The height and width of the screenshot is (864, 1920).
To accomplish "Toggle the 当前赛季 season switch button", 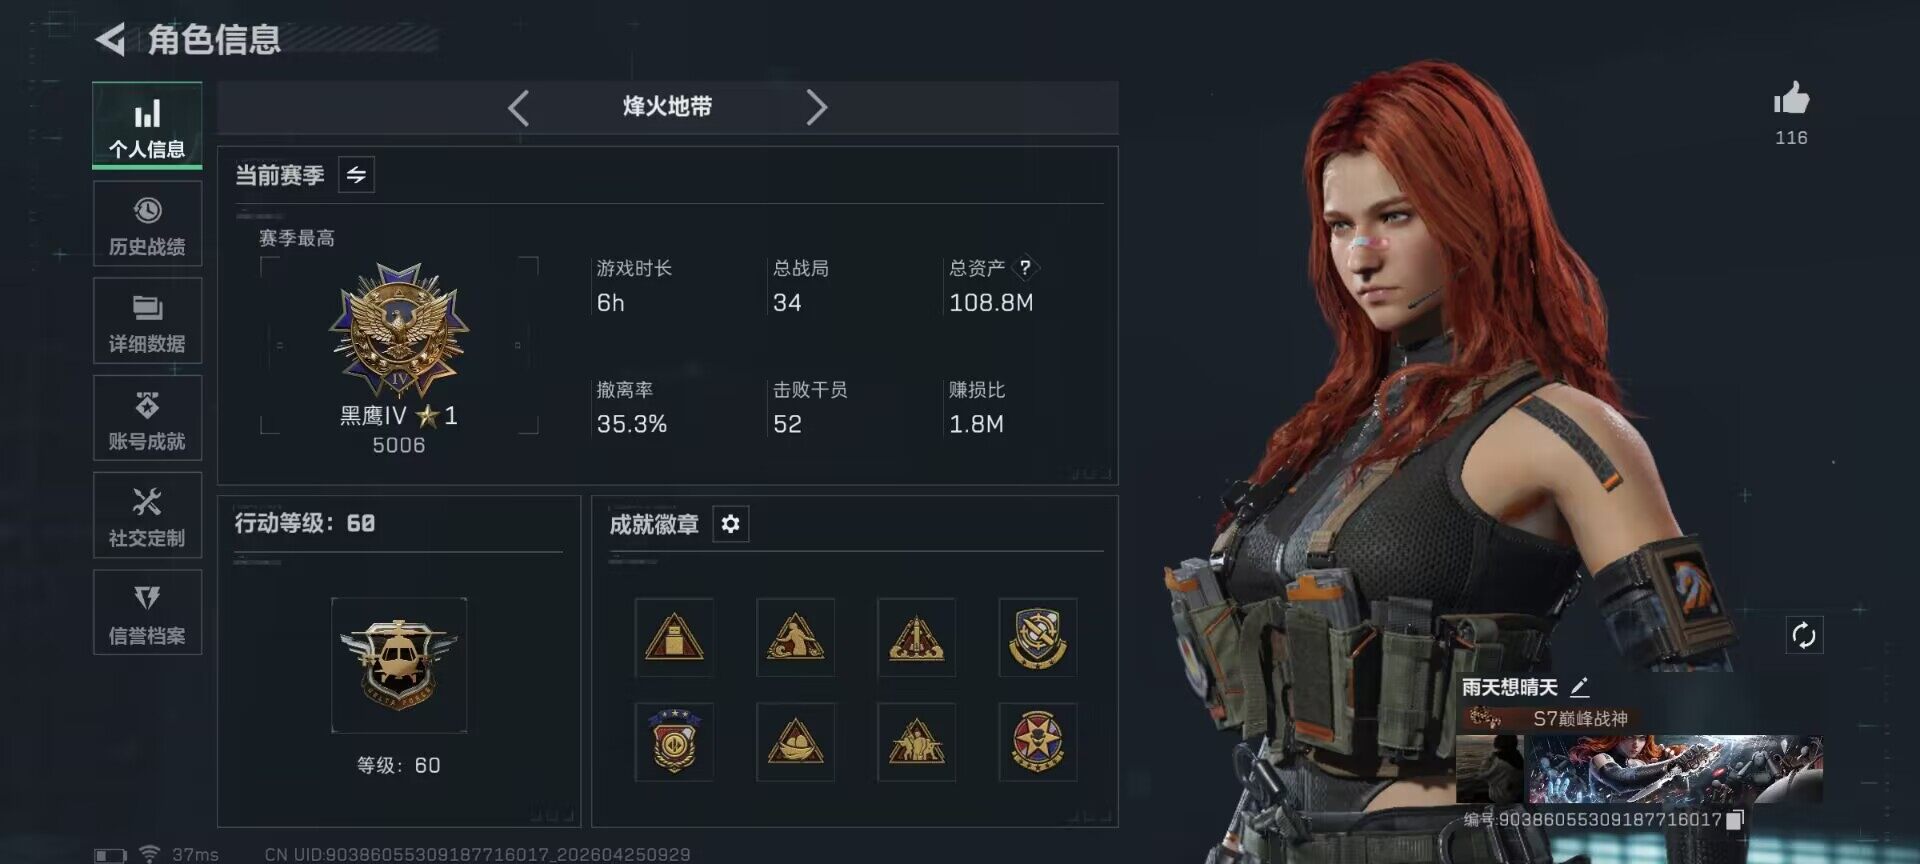I will 356,175.
